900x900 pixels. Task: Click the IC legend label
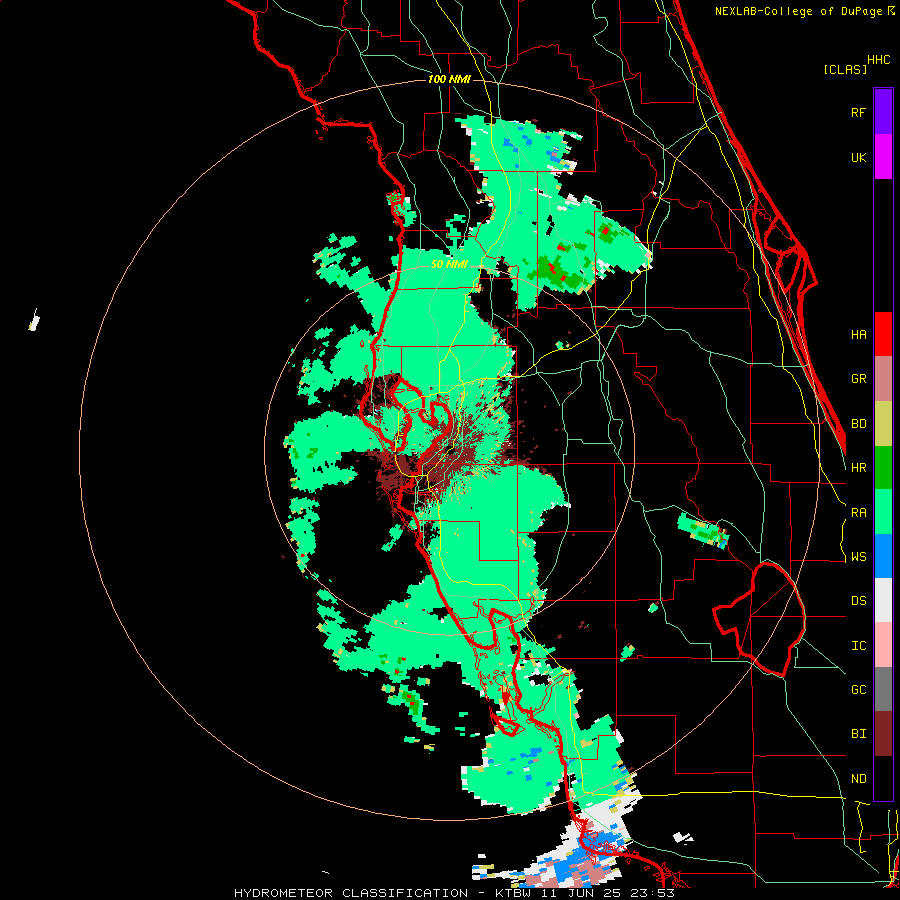pyautogui.click(x=859, y=646)
